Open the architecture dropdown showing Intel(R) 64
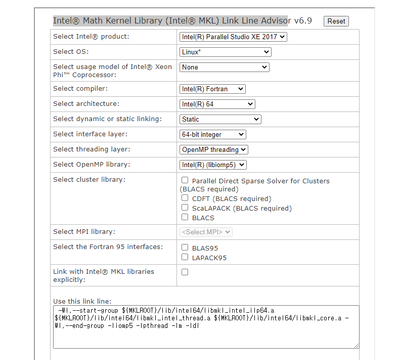399x360 pixels. tap(217, 104)
